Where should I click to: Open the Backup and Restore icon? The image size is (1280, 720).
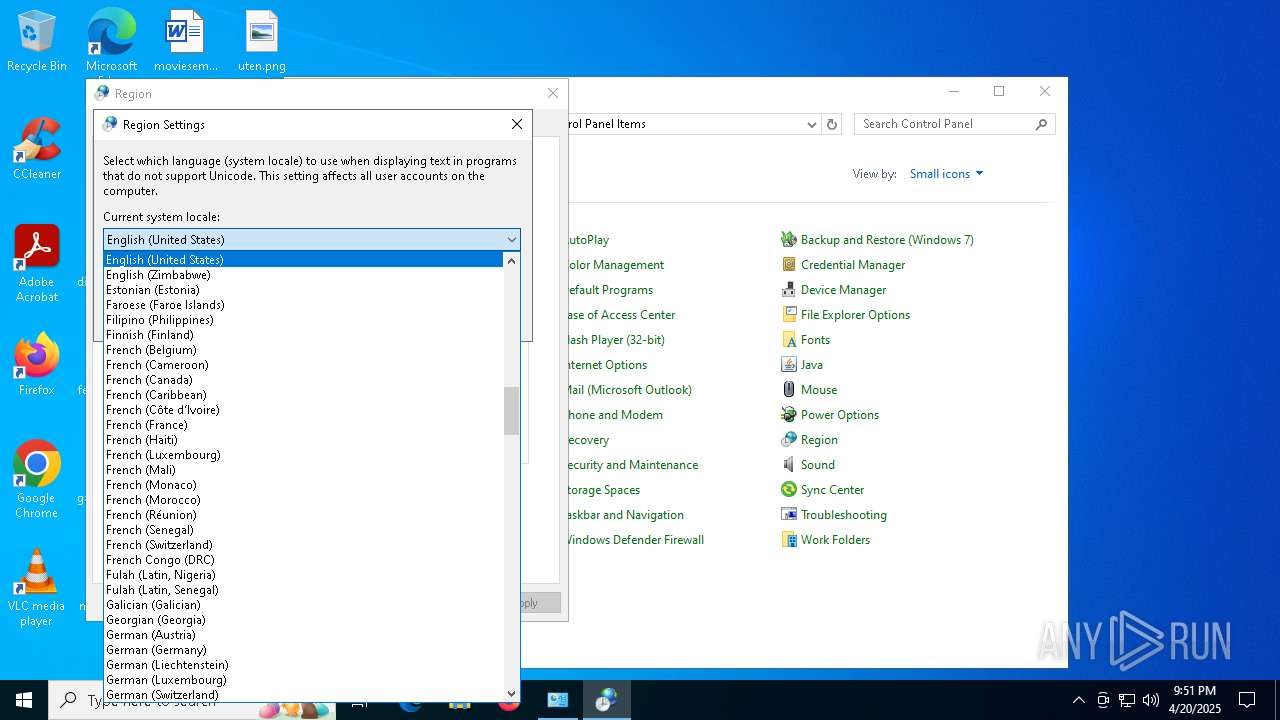(x=789, y=240)
